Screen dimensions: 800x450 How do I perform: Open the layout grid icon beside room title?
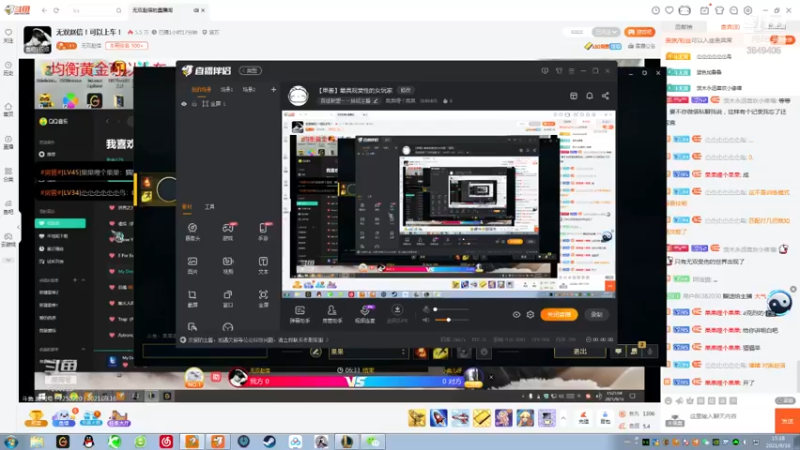[x=573, y=96]
